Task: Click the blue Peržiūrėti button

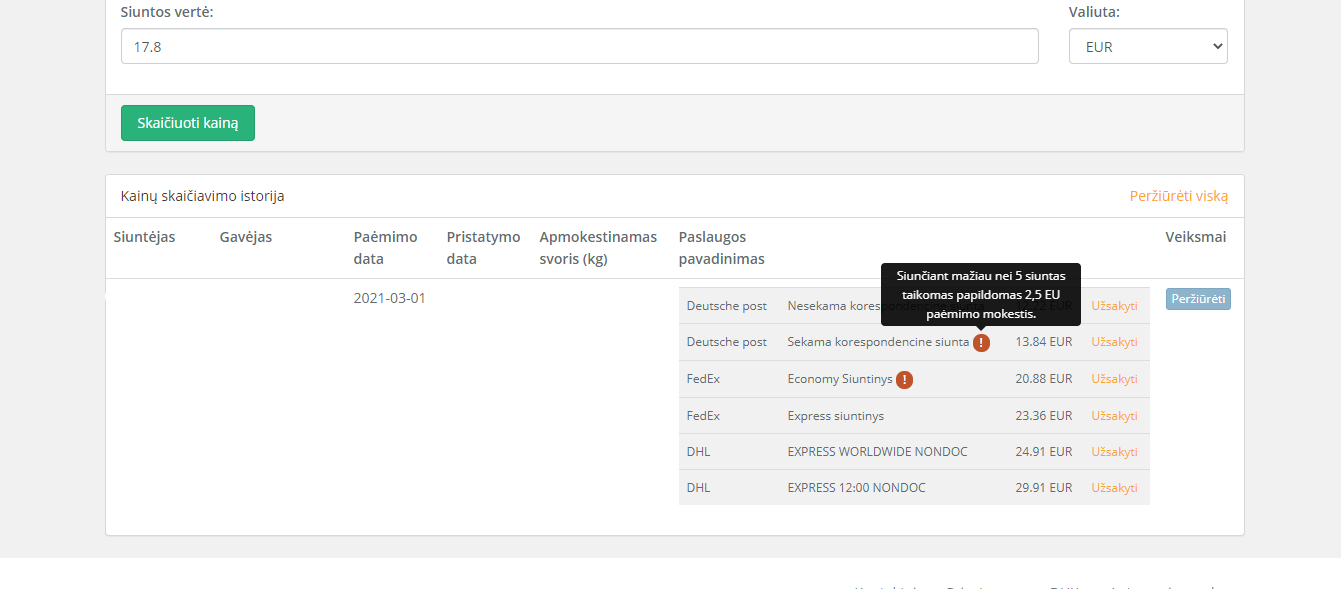Action: pos(1197,299)
